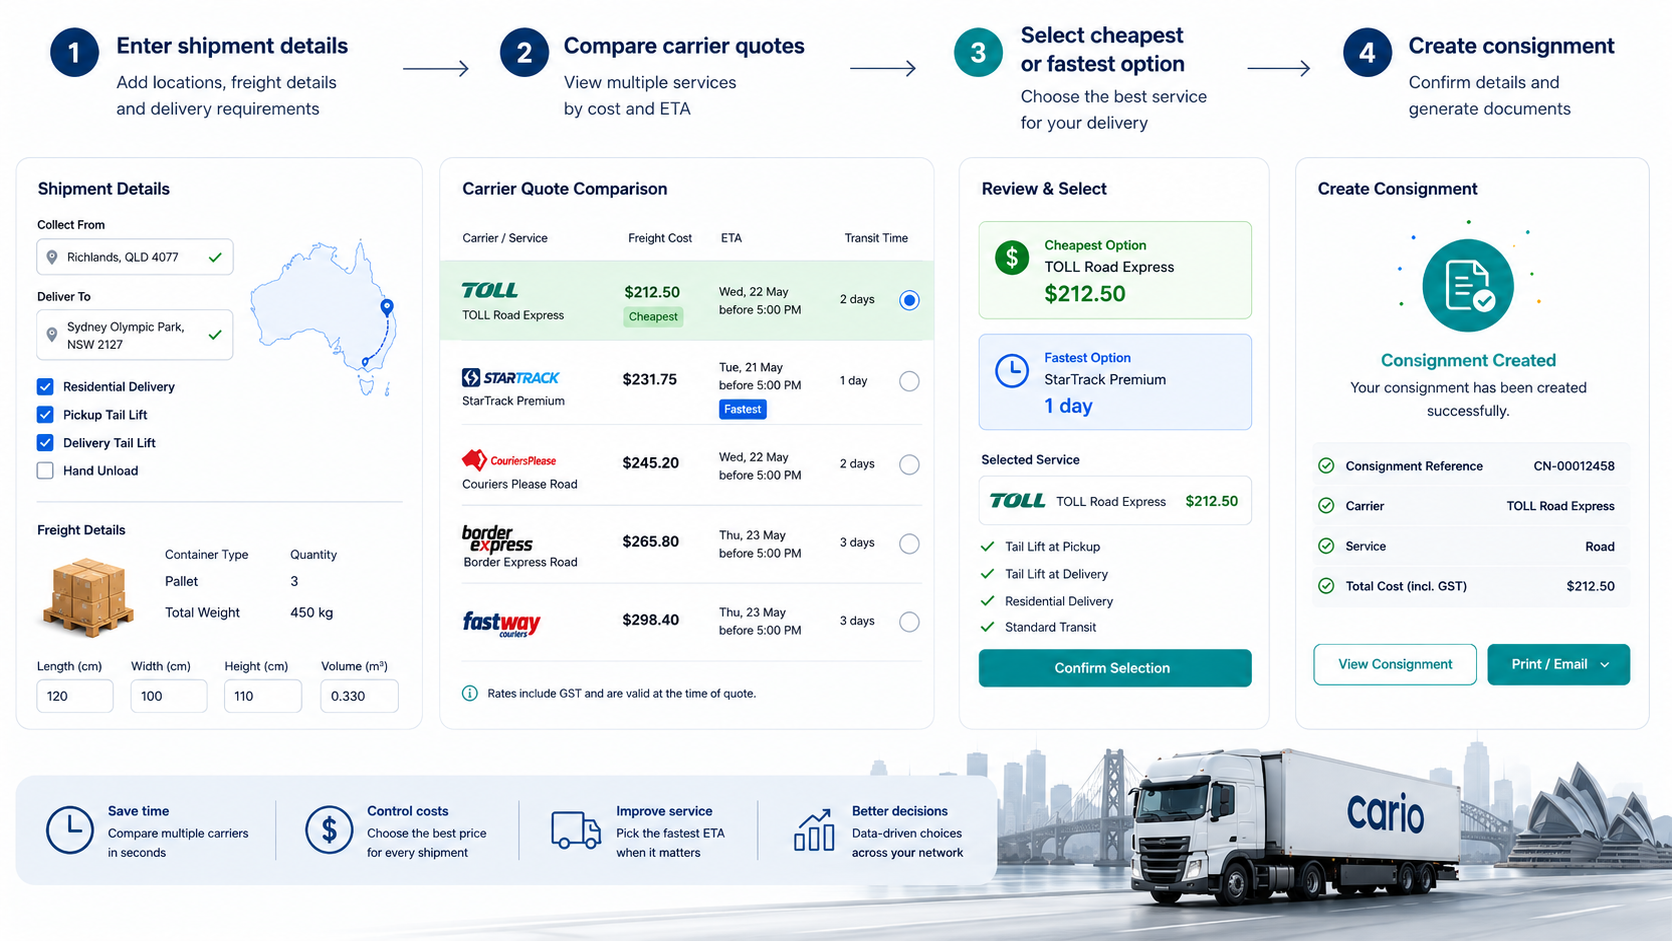The image size is (1672, 941).
Task: Click the Deliver To address field
Action: pos(135,335)
